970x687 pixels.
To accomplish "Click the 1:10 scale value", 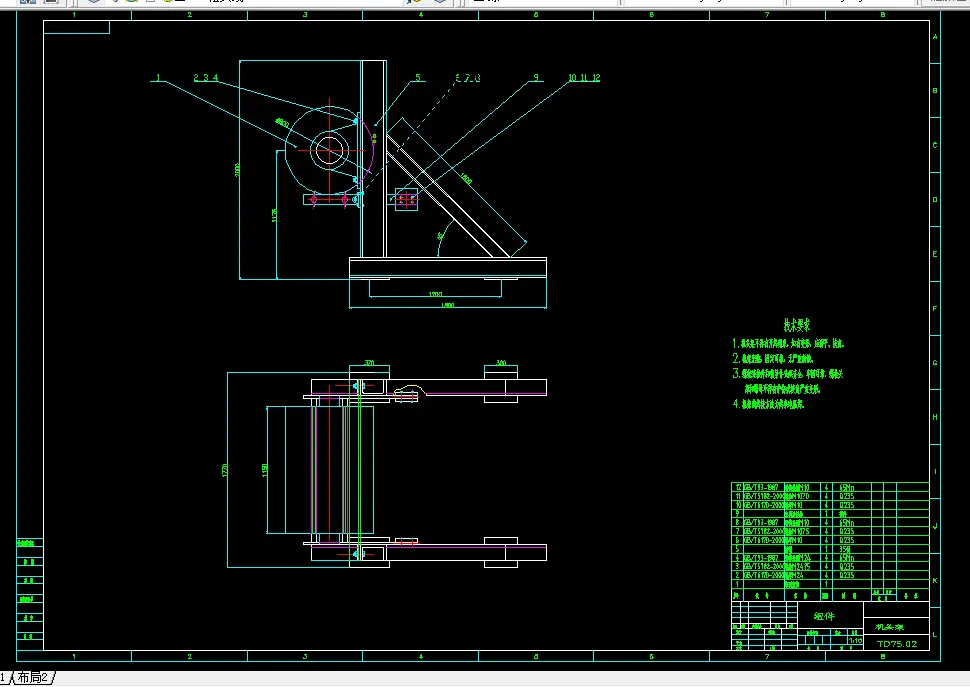I will [855, 641].
